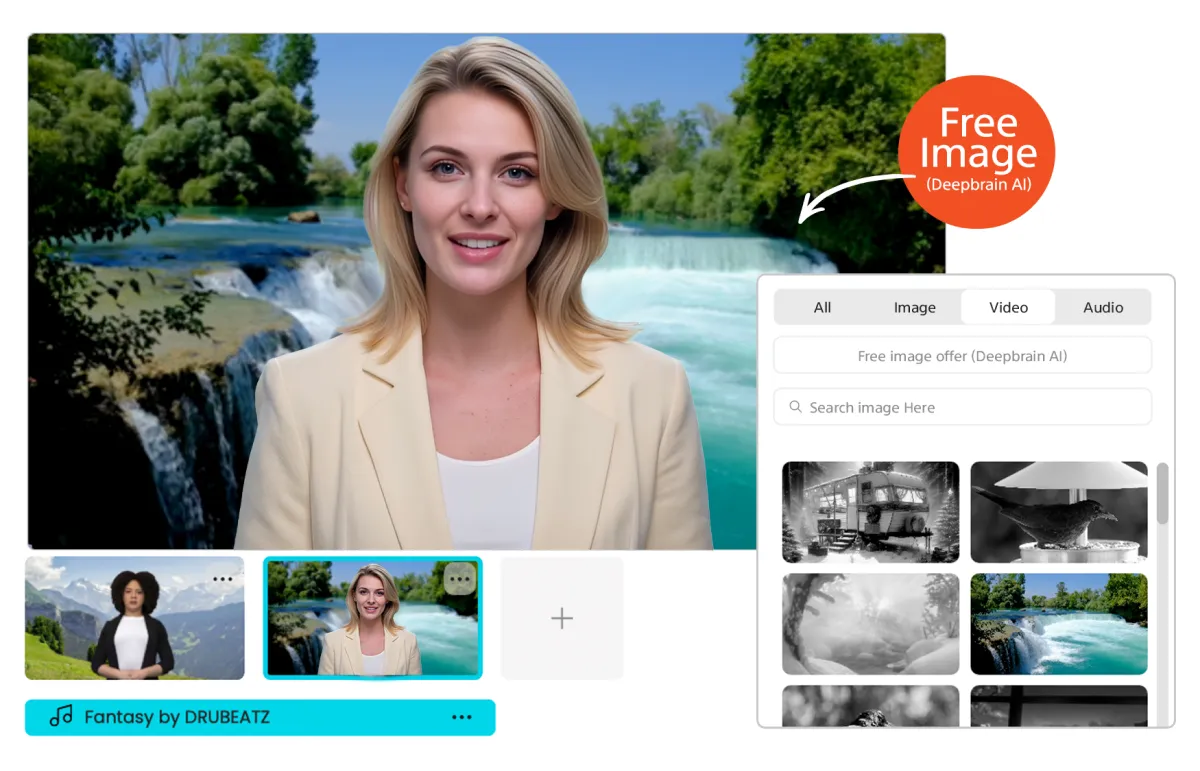Click the search magnifier icon
This screenshot has height=771, width=1200.
point(796,407)
